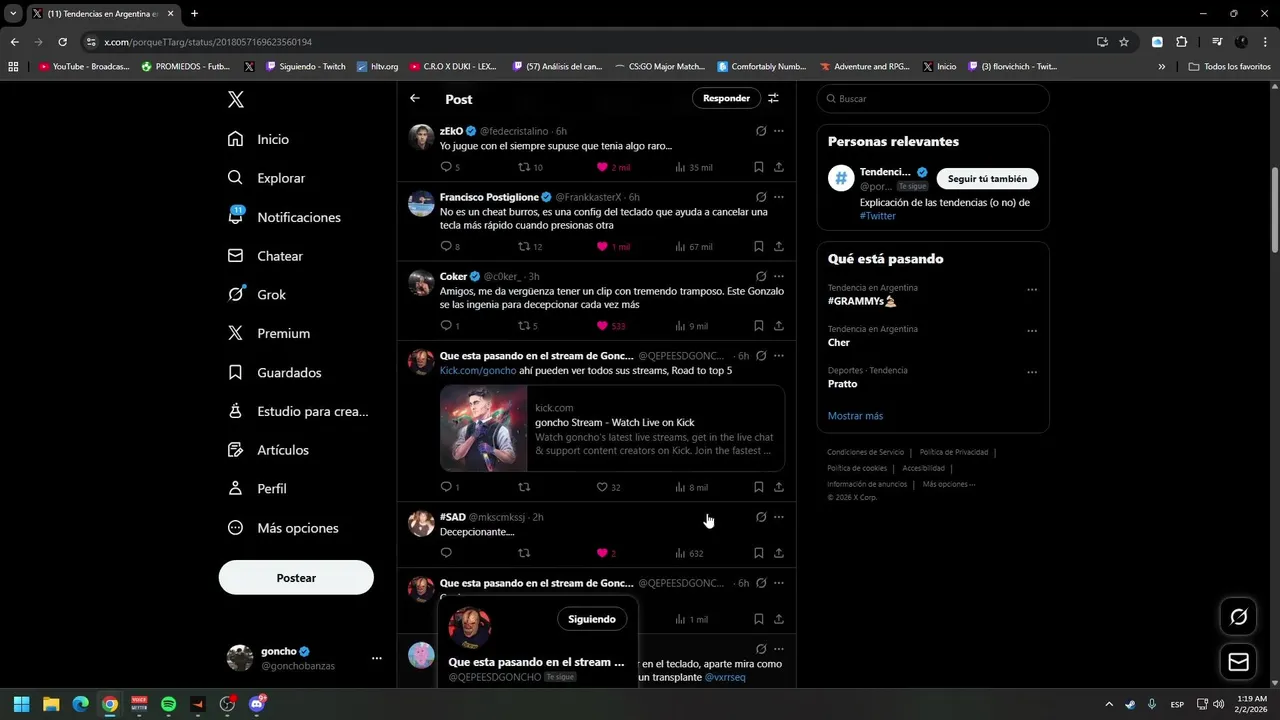The image size is (1280, 720).
Task: Click the Responder button
Action: click(726, 98)
